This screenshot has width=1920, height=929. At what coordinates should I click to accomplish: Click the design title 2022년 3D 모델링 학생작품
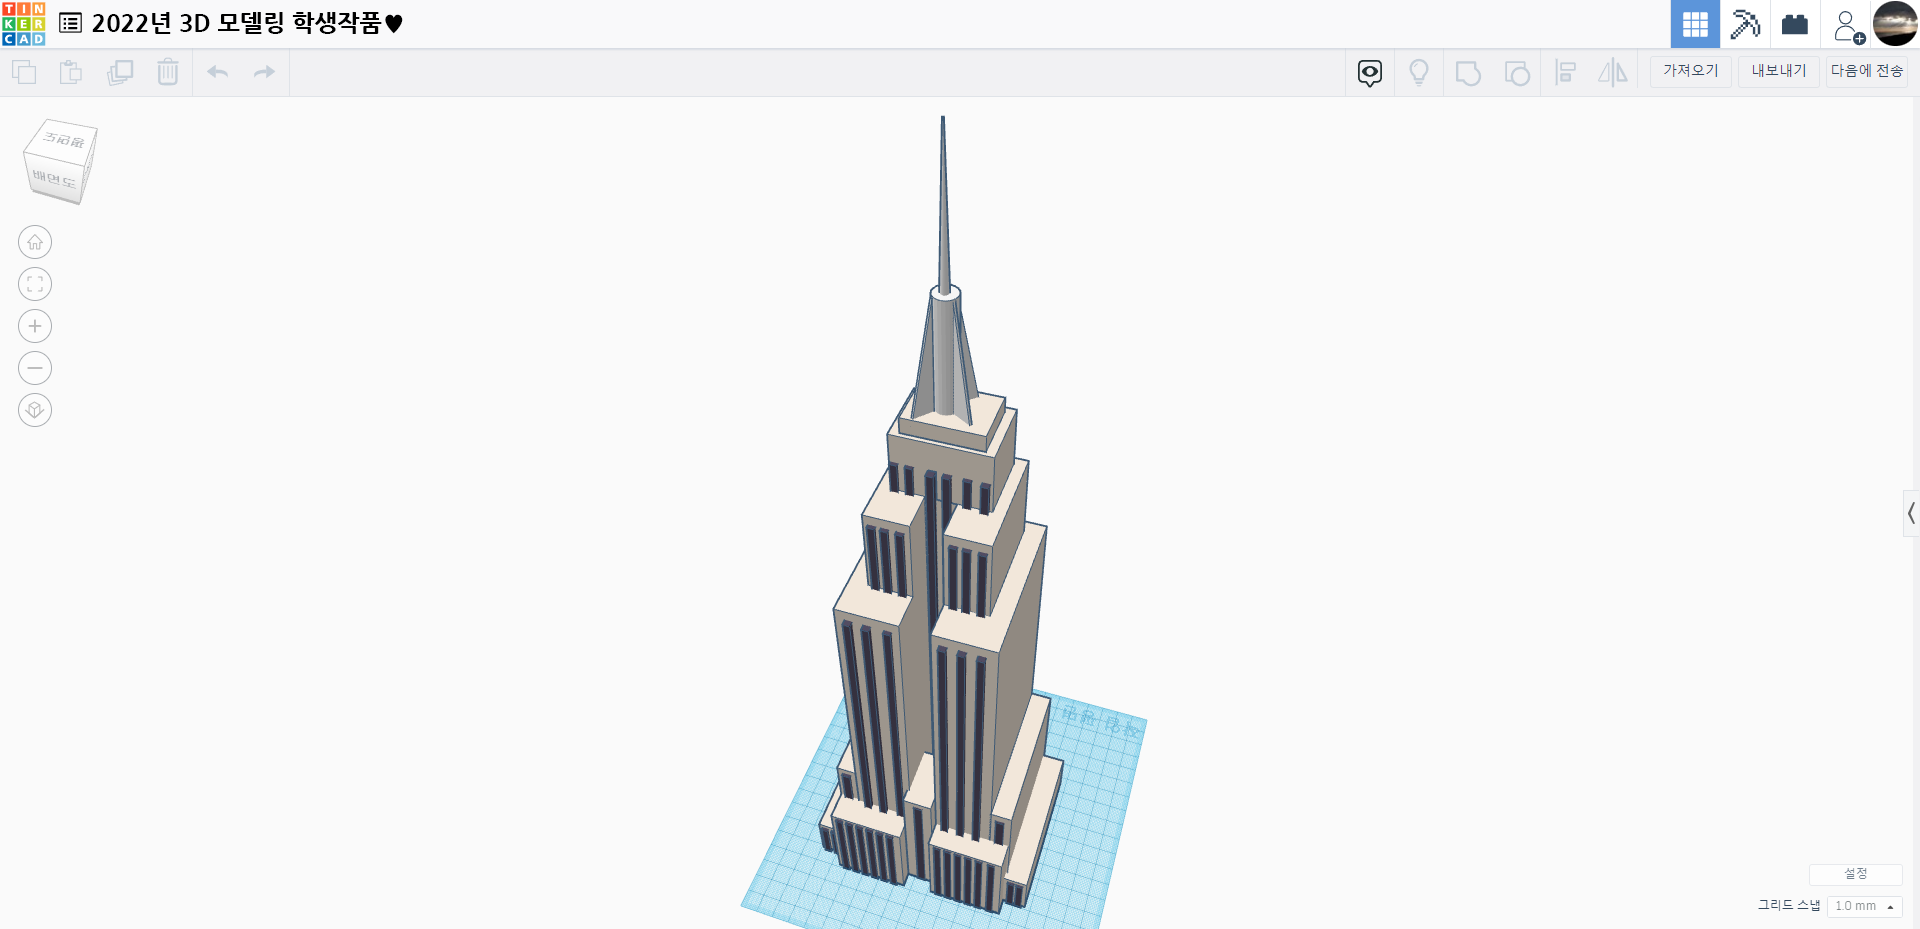click(247, 23)
